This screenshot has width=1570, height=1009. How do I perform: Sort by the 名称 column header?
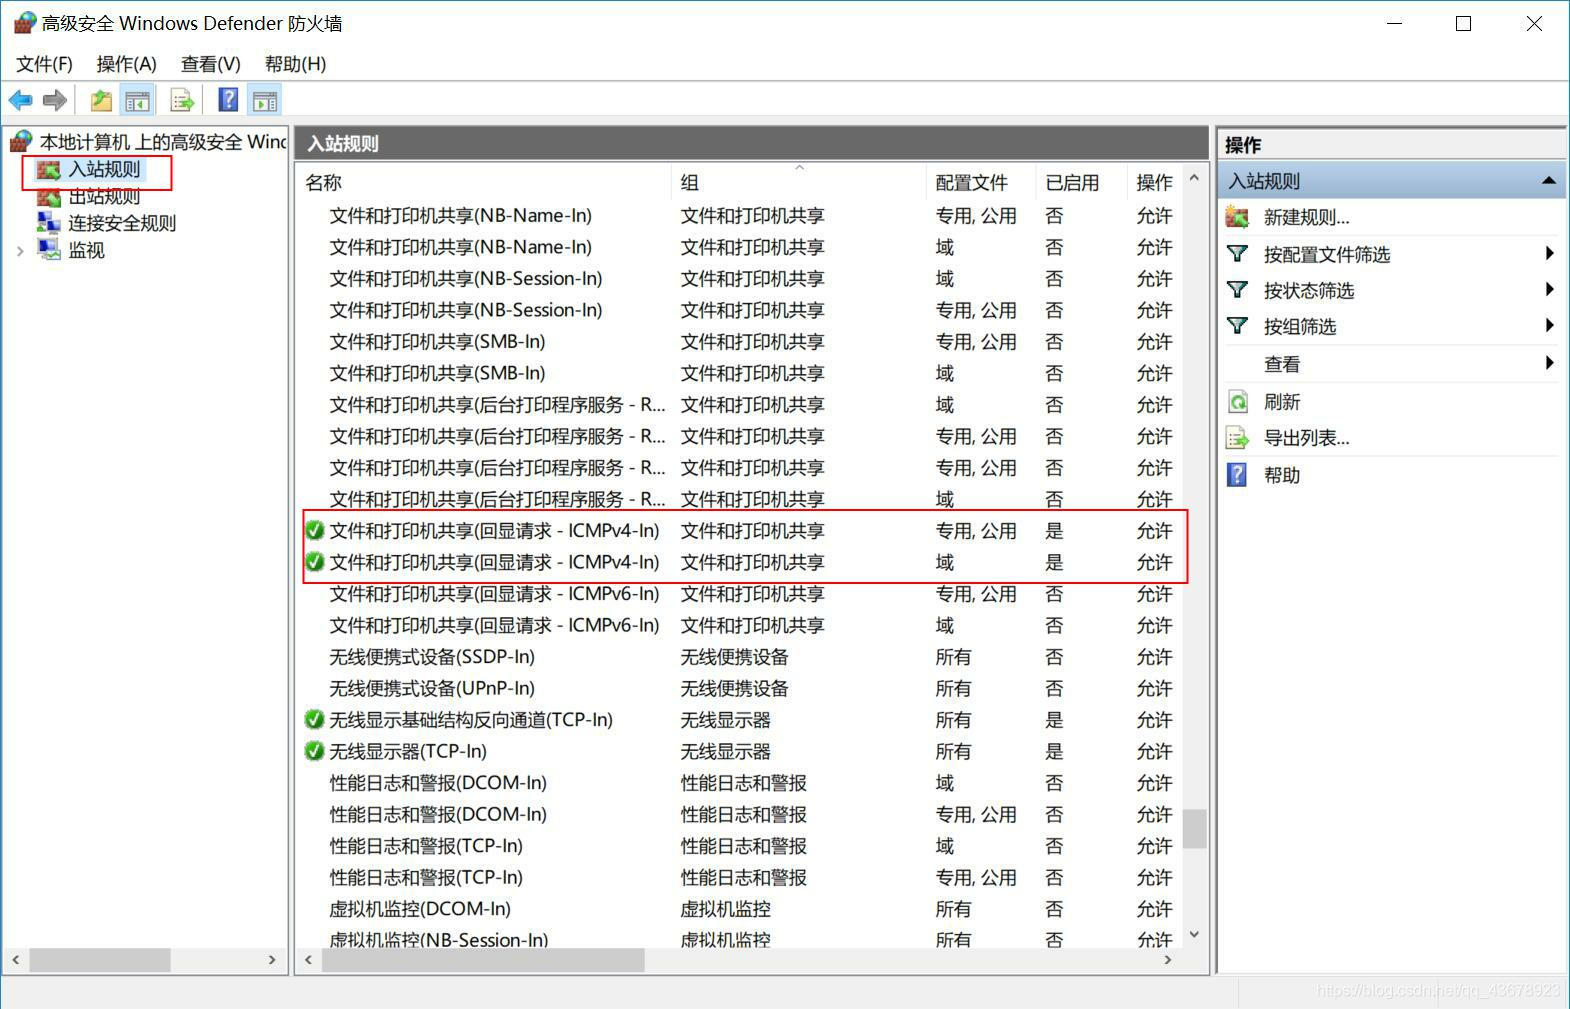coord(485,182)
